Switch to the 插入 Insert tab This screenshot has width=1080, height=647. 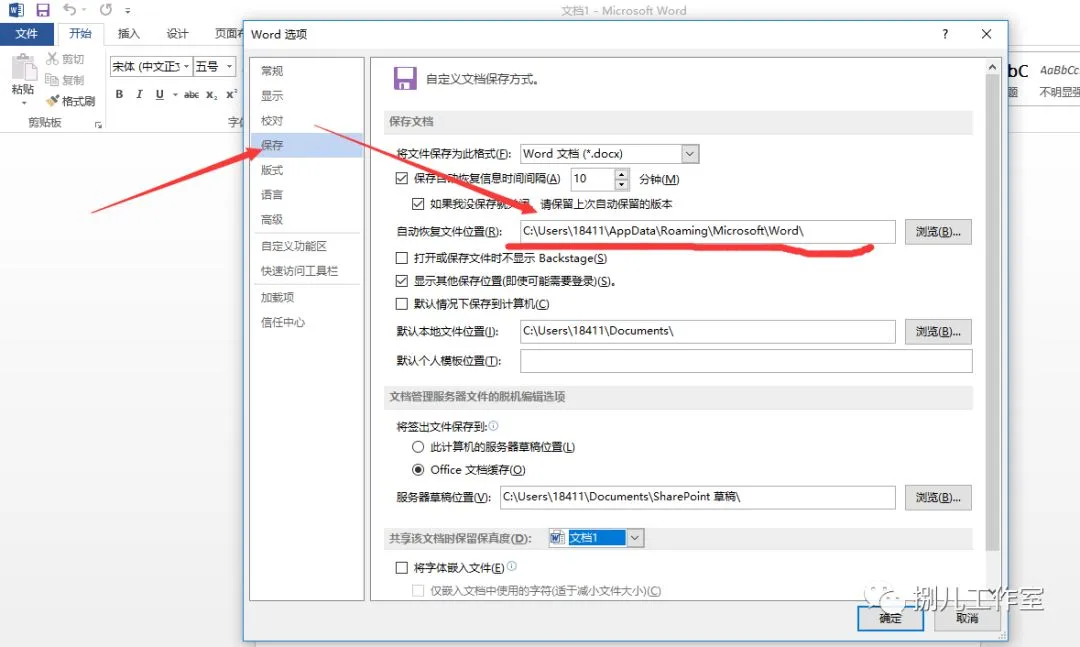click(129, 34)
